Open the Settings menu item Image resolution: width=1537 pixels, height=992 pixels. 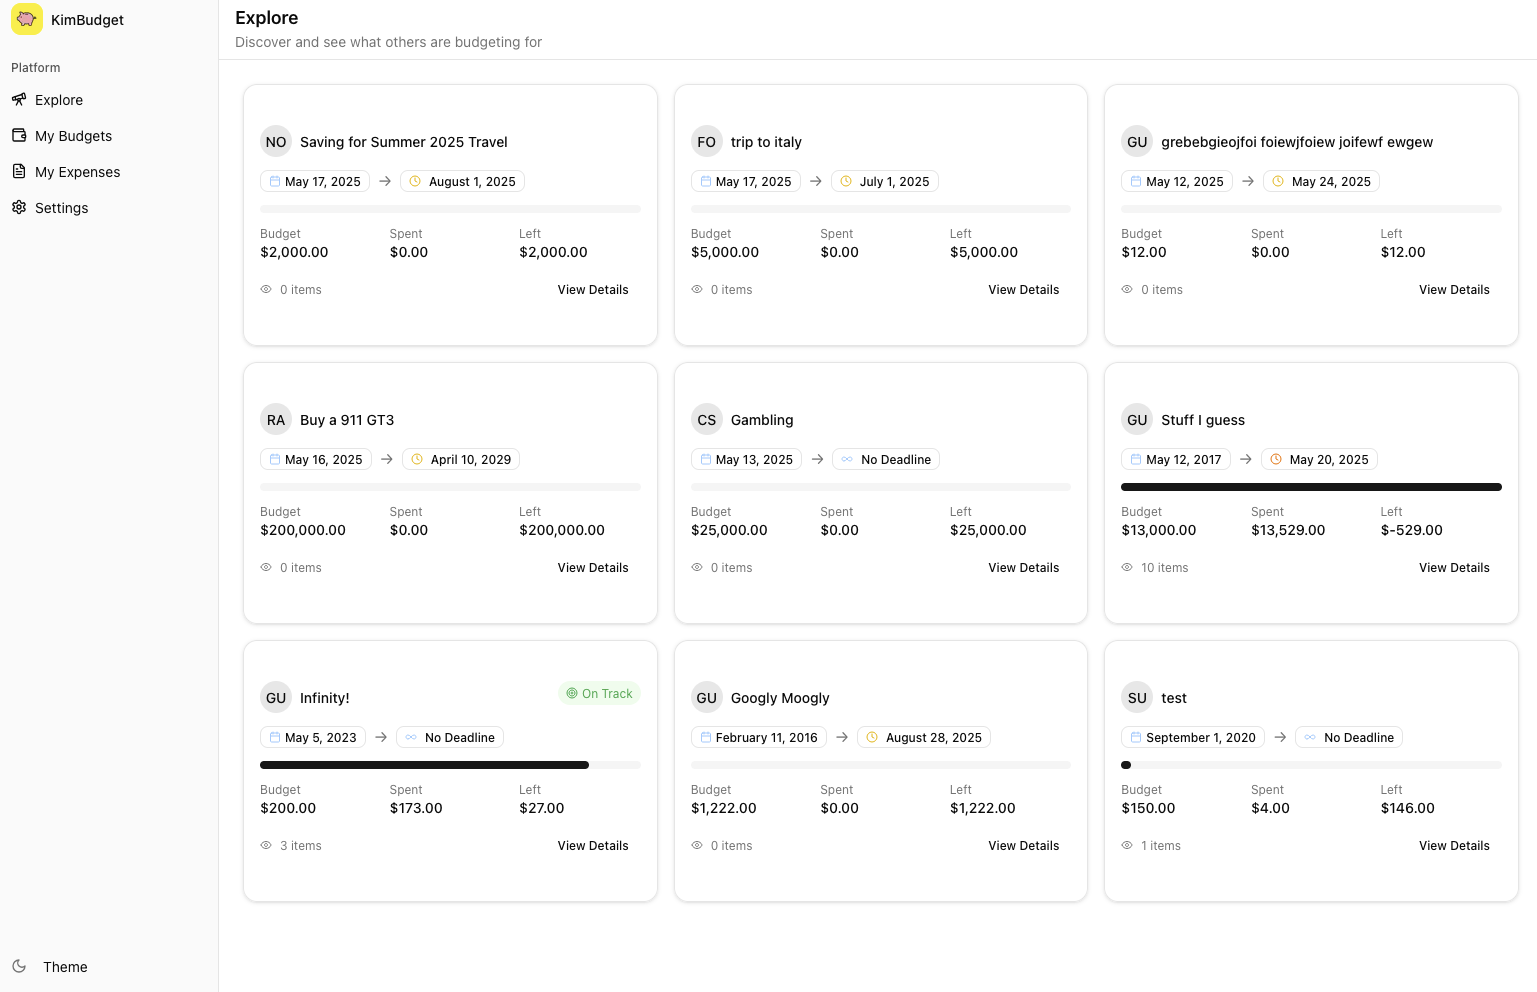[61, 208]
